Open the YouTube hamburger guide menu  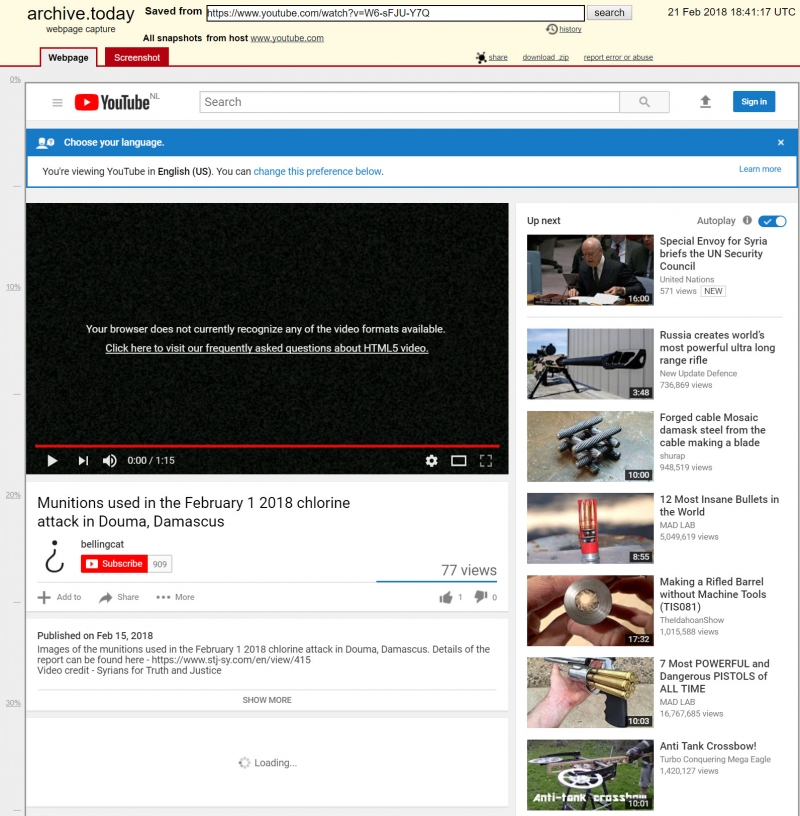point(57,102)
